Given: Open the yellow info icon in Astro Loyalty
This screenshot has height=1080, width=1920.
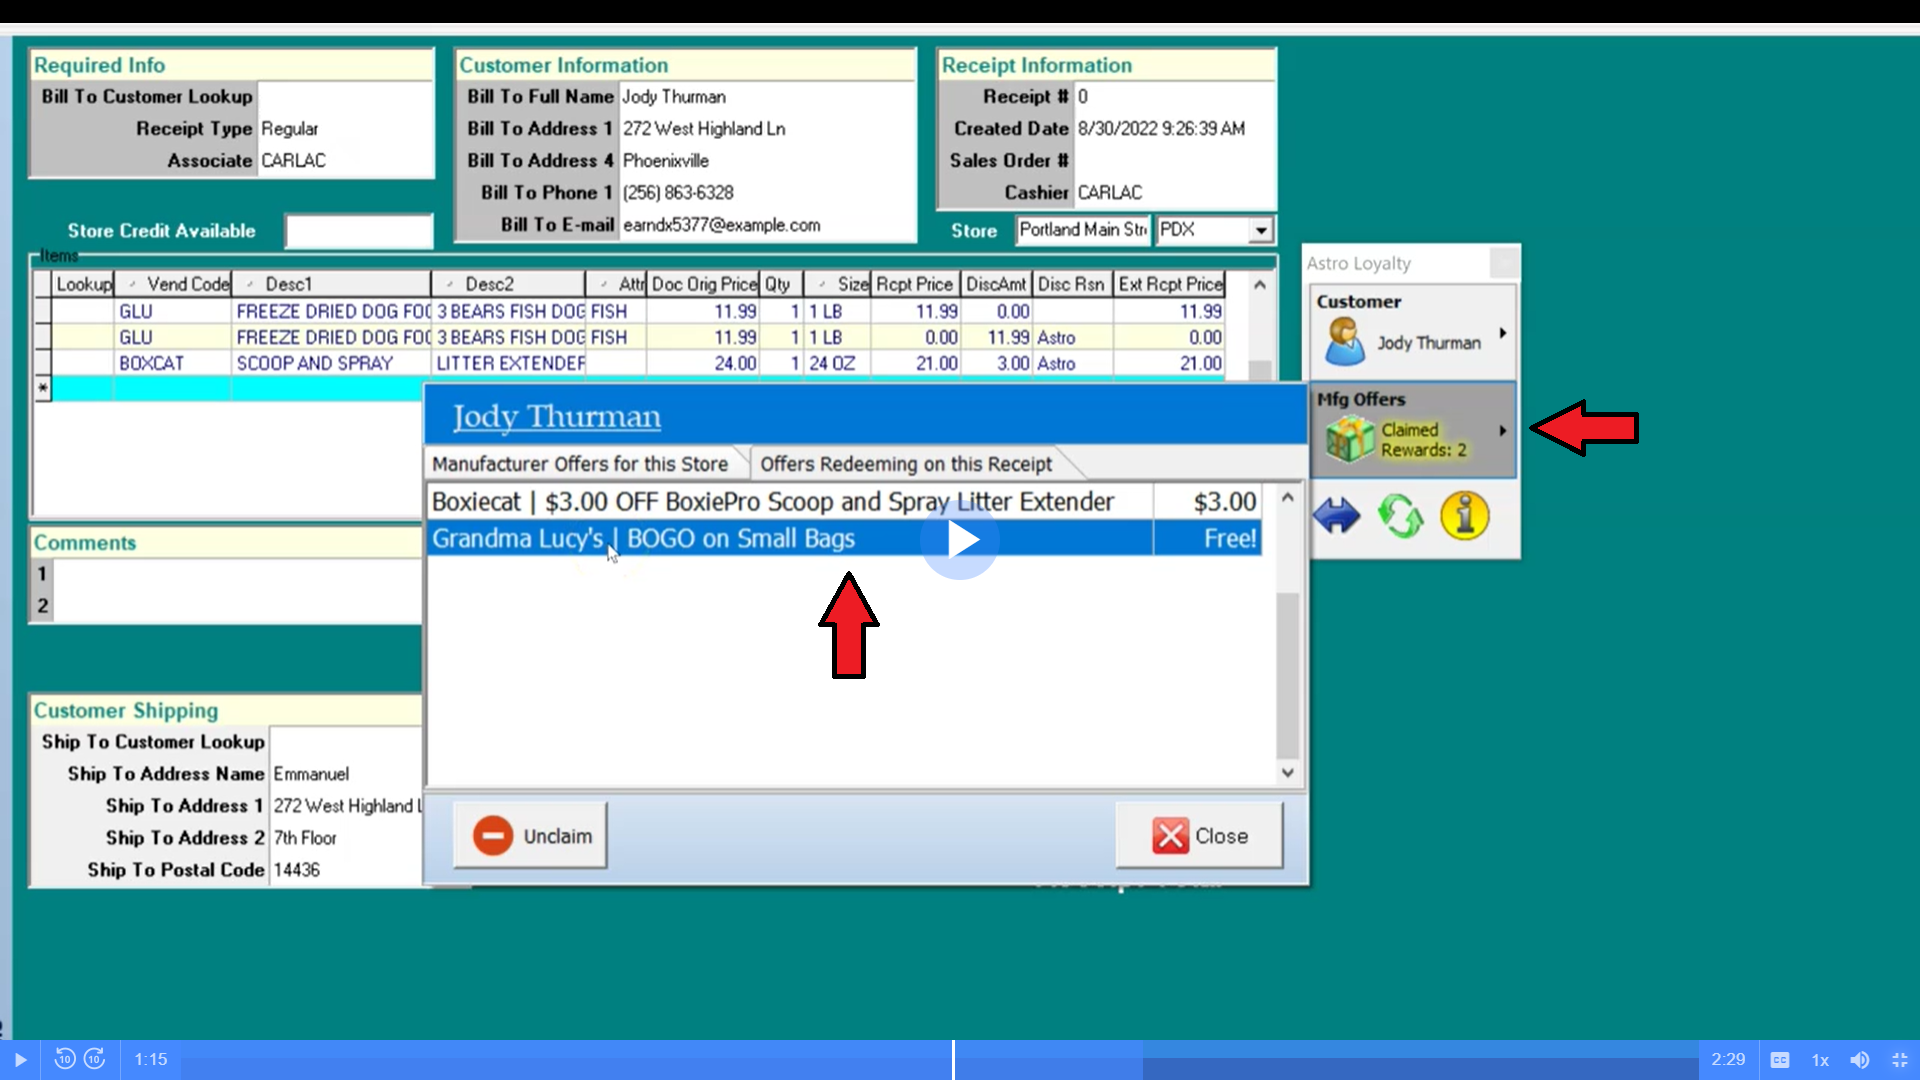Looking at the screenshot, I should point(1464,516).
